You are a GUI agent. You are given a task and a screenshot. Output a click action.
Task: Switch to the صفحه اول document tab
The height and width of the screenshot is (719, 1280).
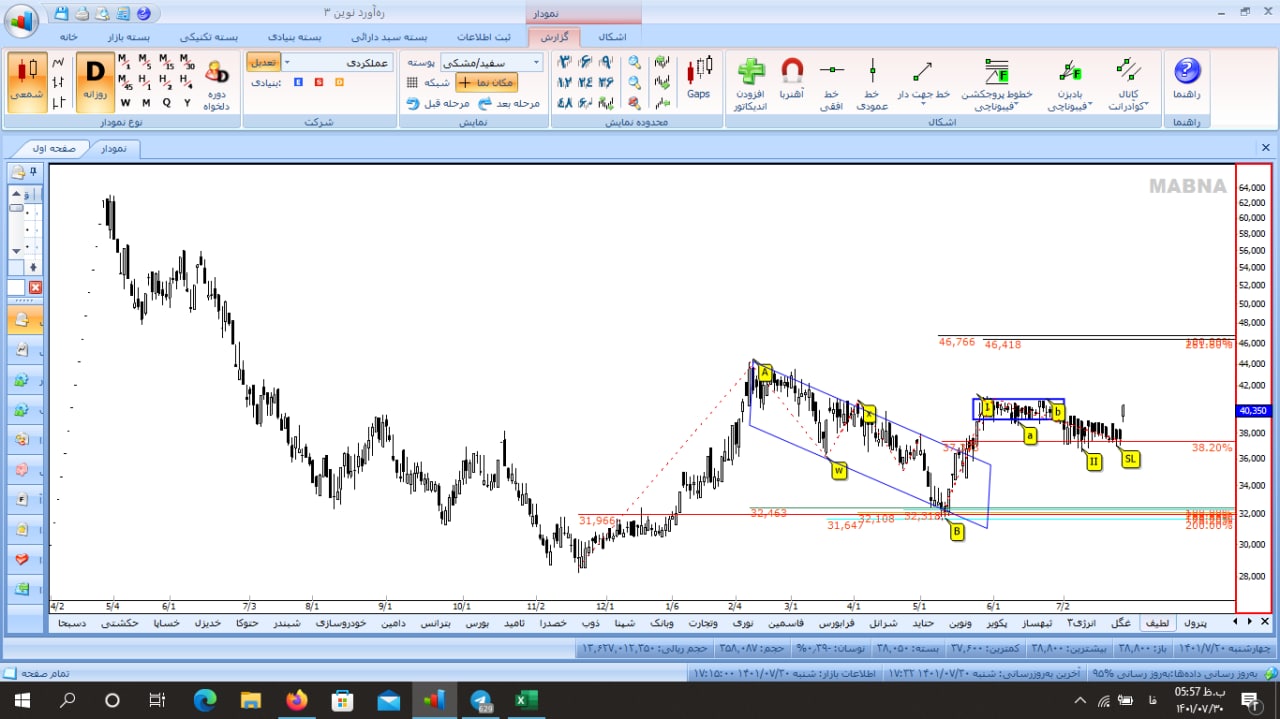[x=53, y=148]
